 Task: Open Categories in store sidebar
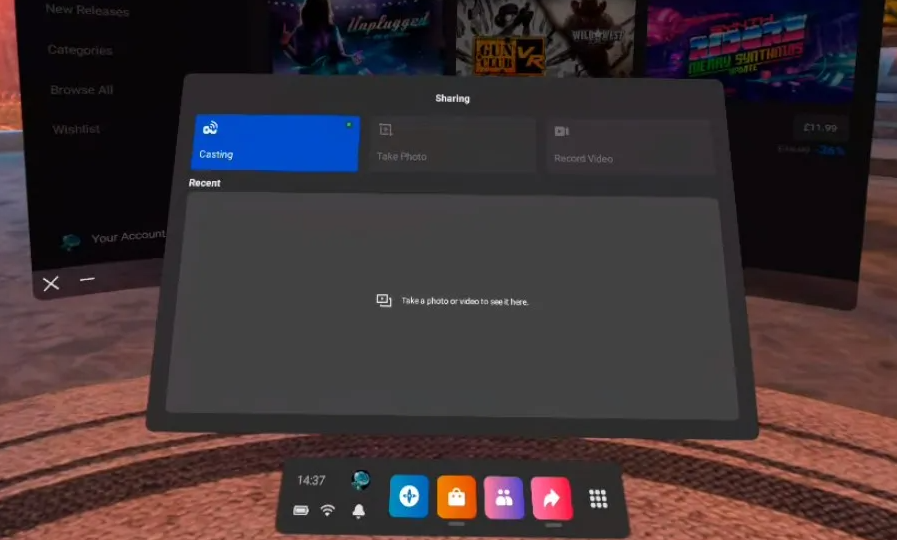pos(80,50)
